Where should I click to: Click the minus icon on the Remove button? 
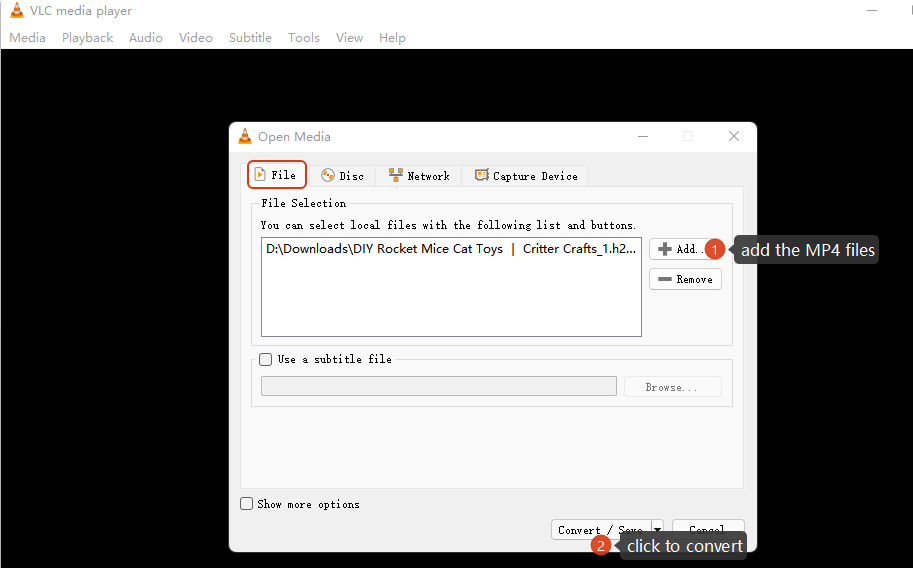pyautogui.click(x=664, y=279)
